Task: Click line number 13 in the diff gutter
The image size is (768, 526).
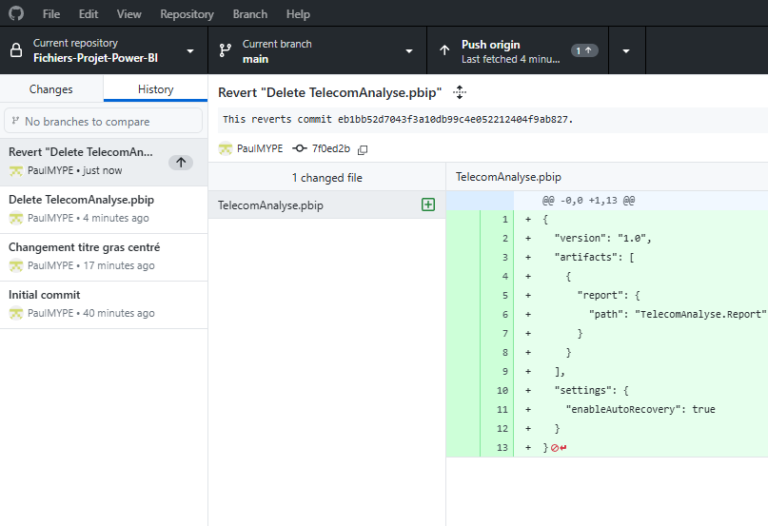Action: coord(502,448)
